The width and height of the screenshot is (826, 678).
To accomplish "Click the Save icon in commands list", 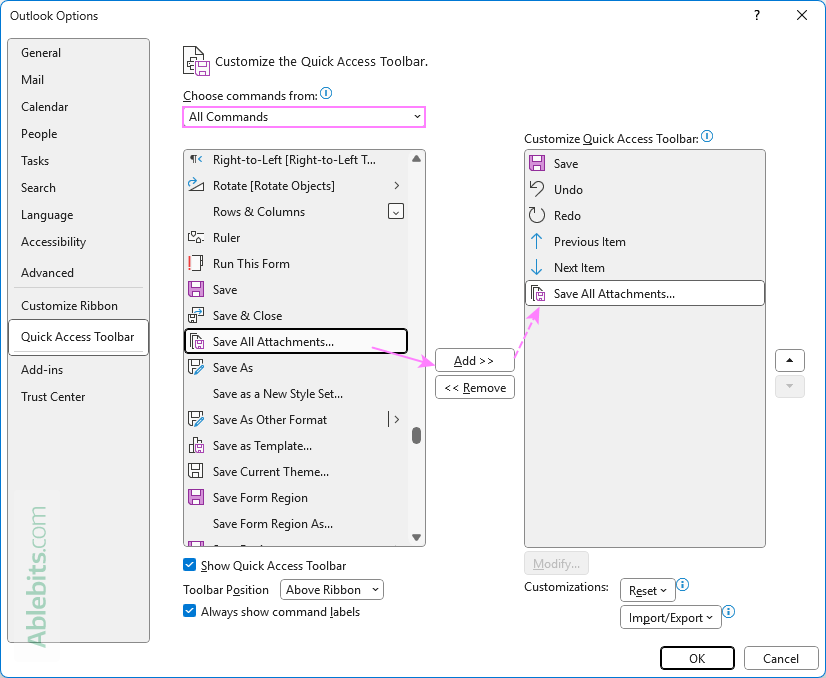I will [x=196, y=289].
